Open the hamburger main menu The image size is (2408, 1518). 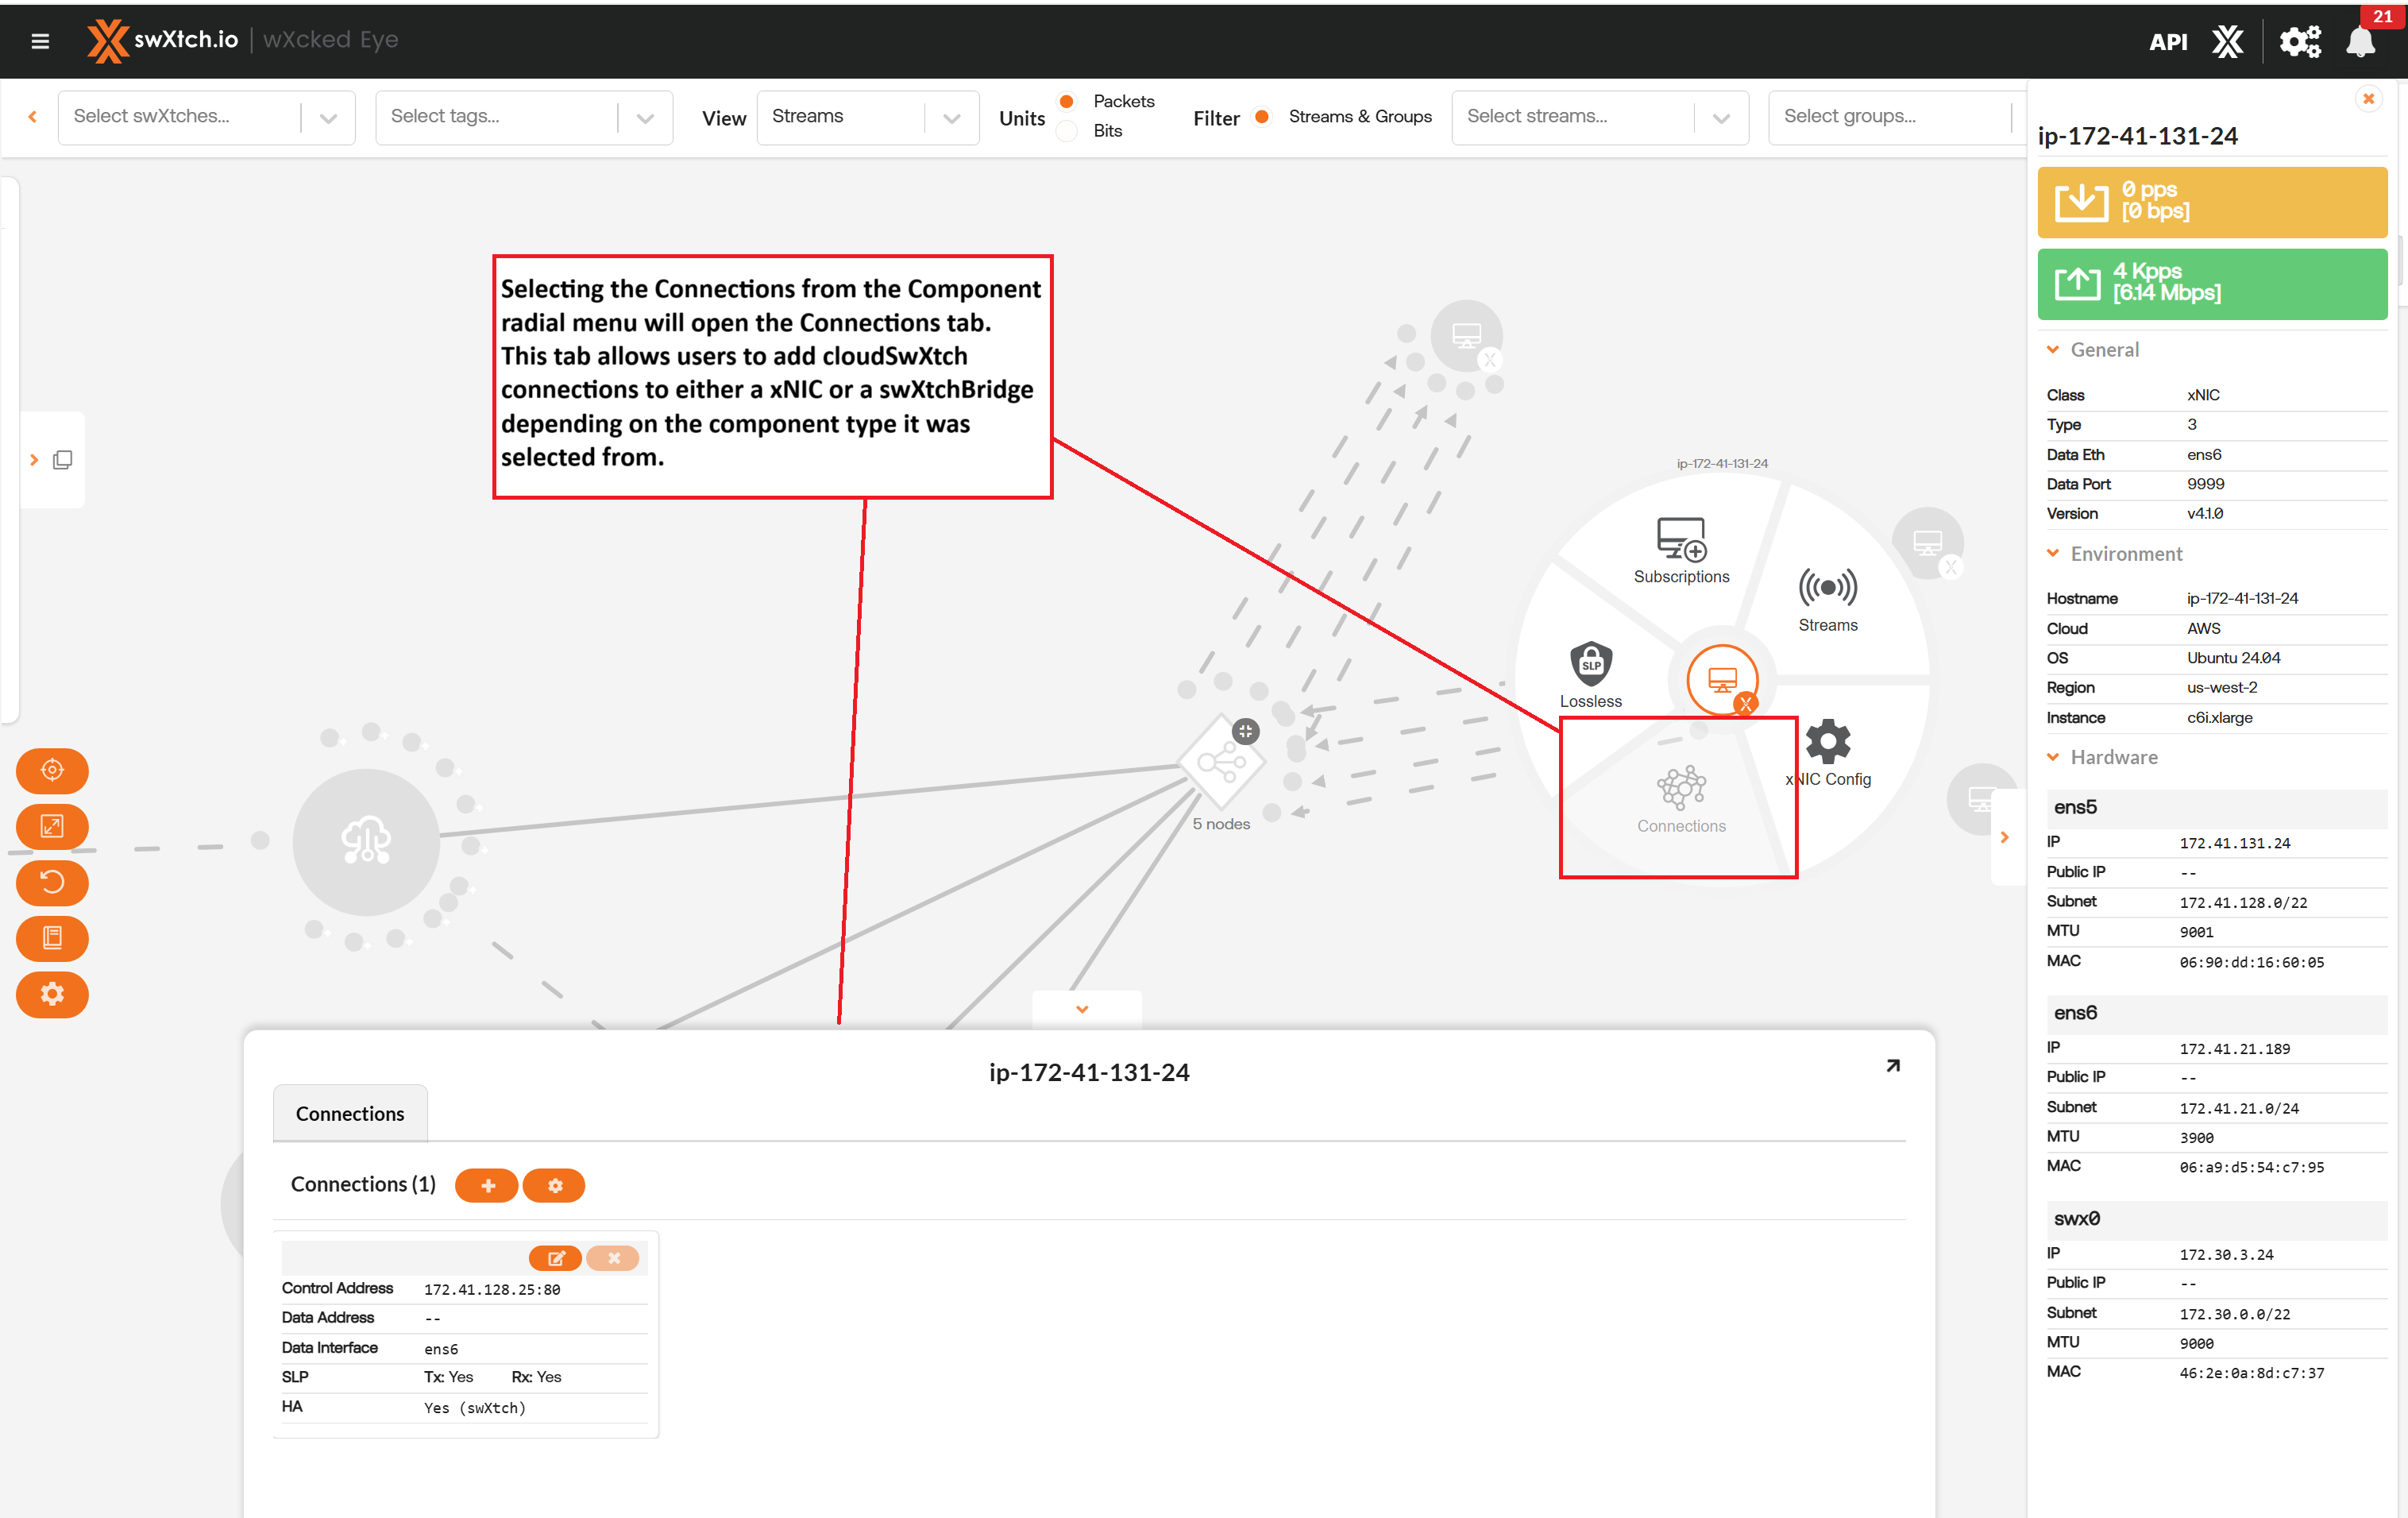40,41
